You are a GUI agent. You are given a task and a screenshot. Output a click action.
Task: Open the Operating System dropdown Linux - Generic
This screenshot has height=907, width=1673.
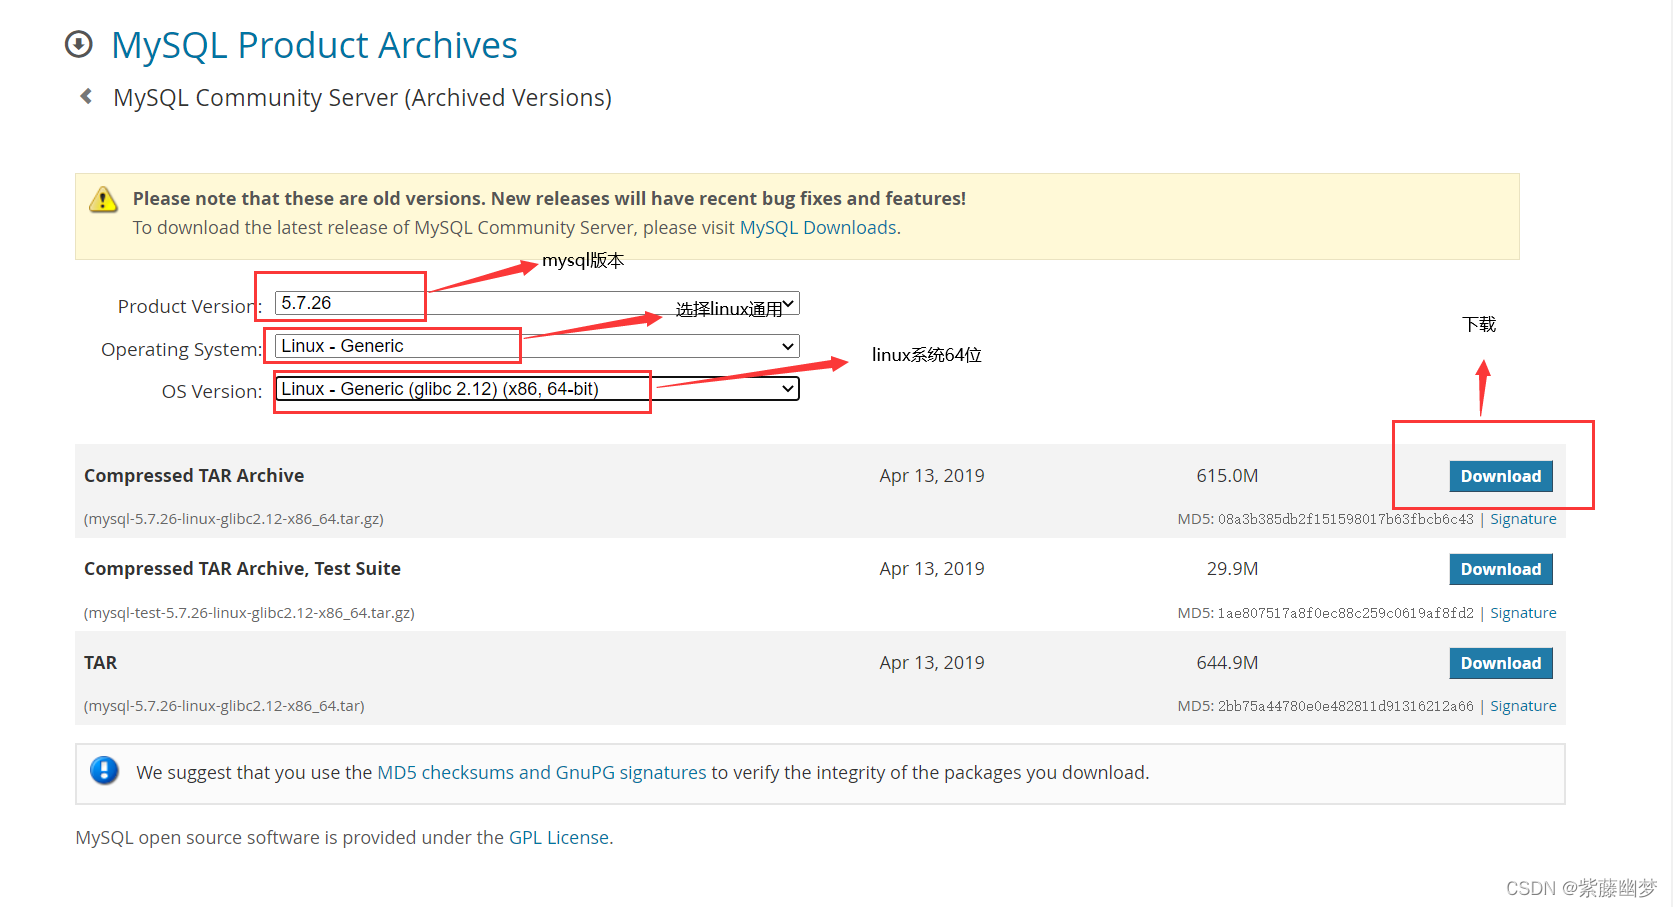(537, 346)
